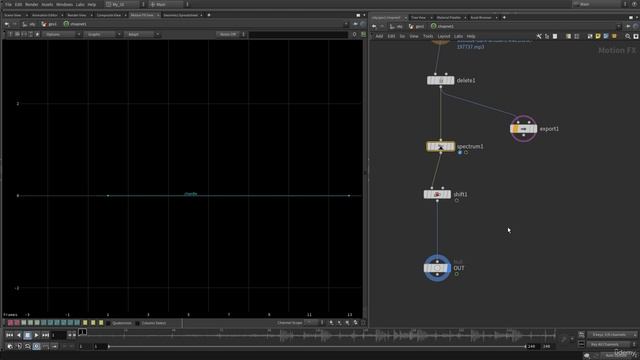Click the yellow sticky note icon
This screenshot has width=640, height=360.
tap(598, 36)
